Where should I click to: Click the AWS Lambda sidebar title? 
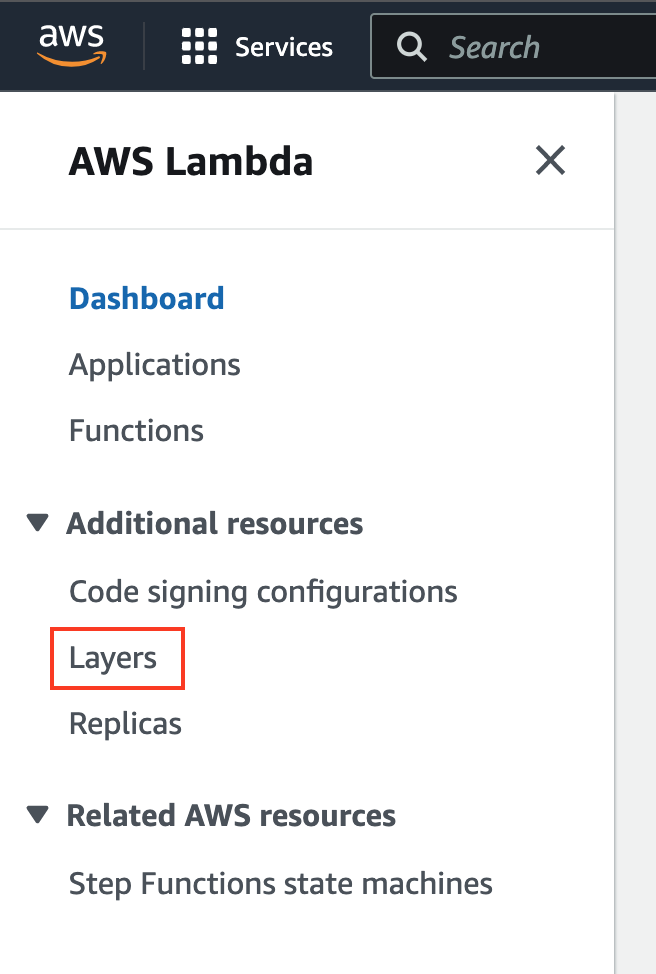(x=191, y=162)
